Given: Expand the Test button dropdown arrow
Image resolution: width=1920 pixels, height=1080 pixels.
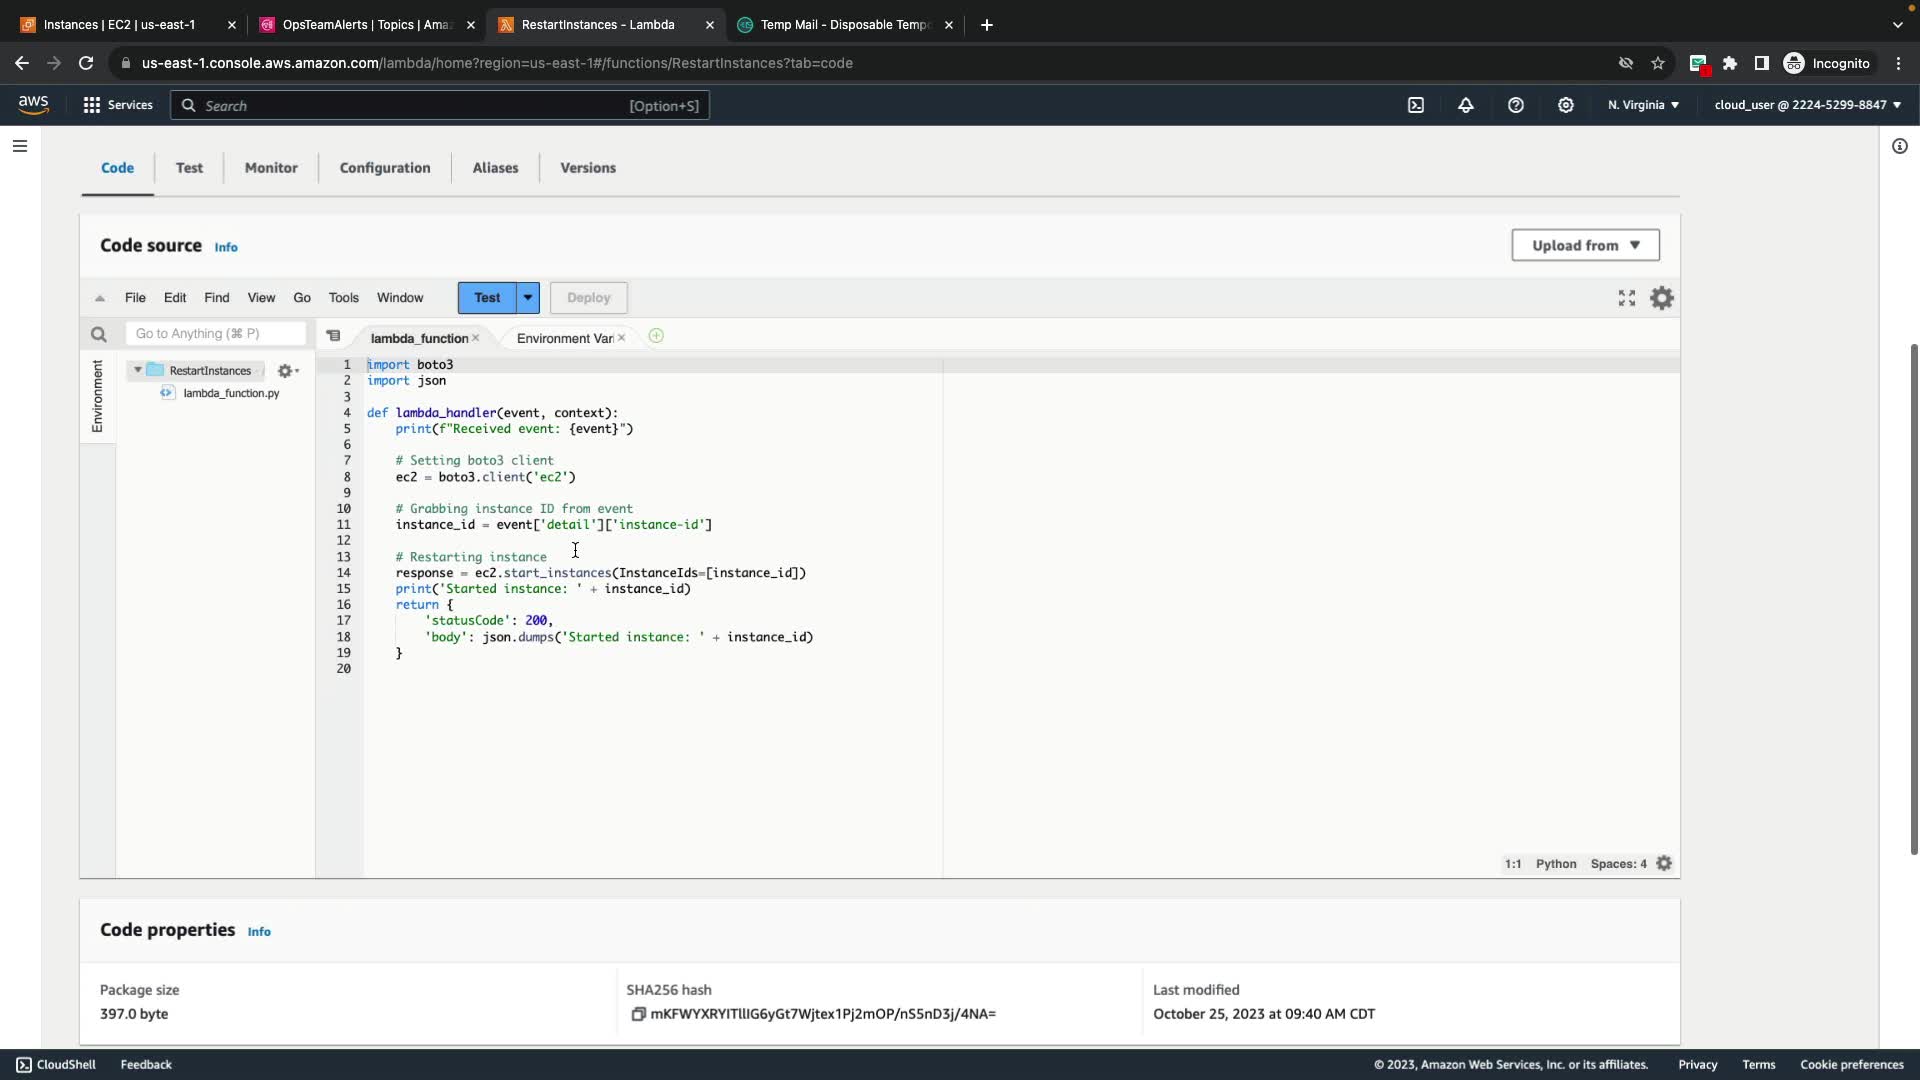Looking at the screenshot, I should 528,298.
